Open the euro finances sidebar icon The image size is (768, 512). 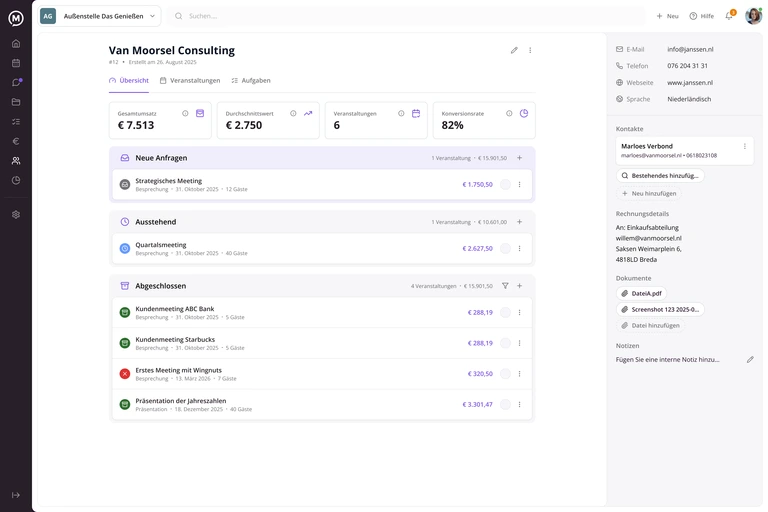[16, 141]
